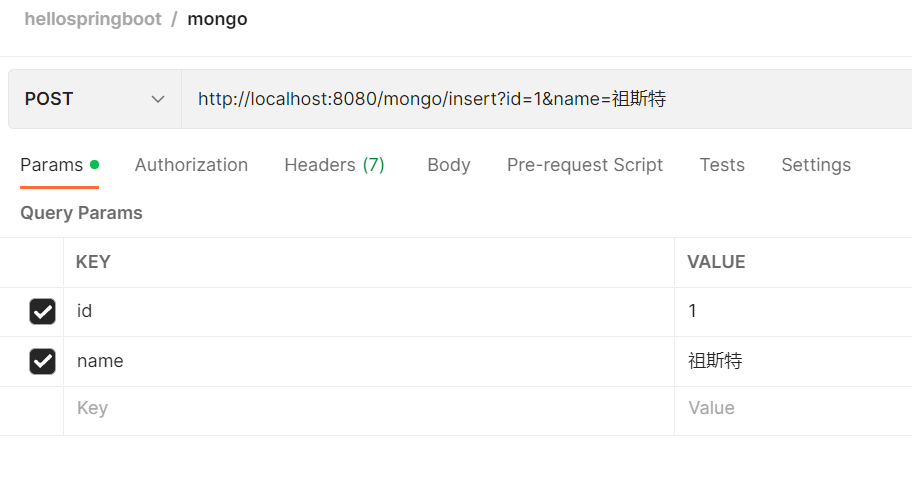Open the Settings tab
912x498 pixels.
click(x=815, y=165)
